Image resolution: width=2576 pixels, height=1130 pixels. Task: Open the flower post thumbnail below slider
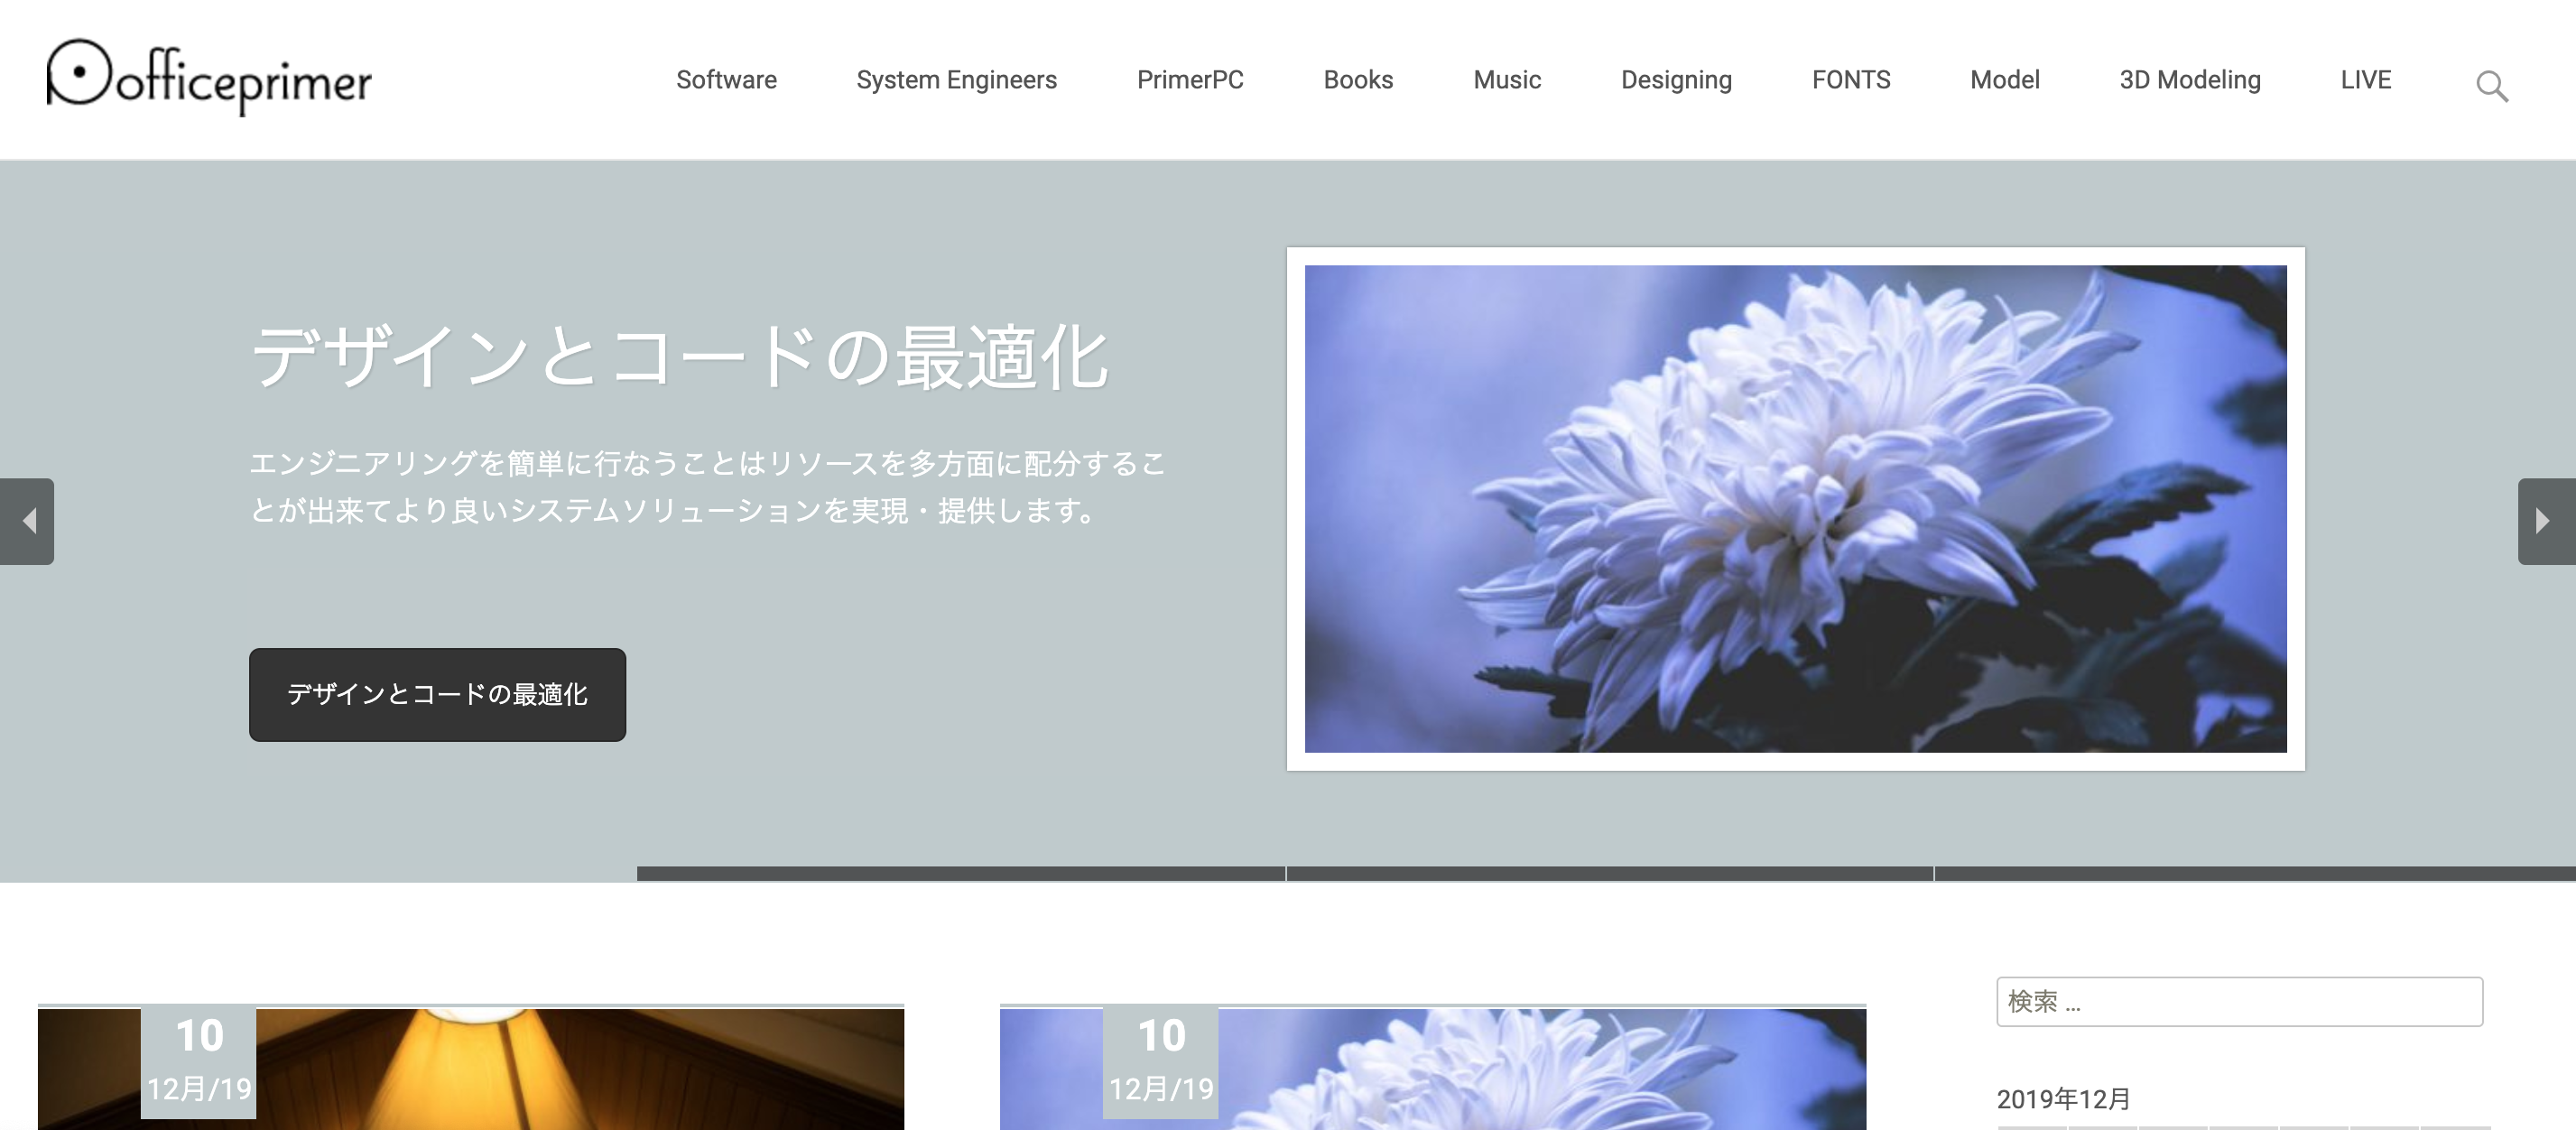coord(1432,1068)
